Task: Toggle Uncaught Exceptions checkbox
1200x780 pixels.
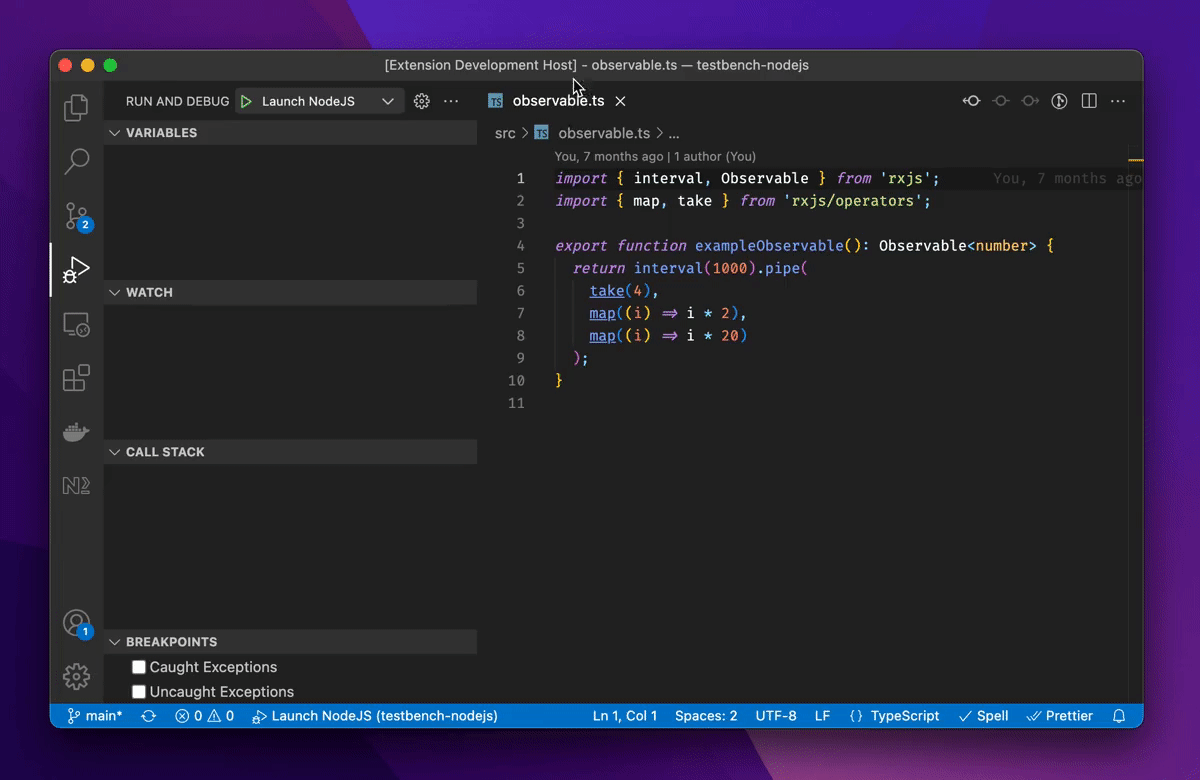Action: point(139,692)
